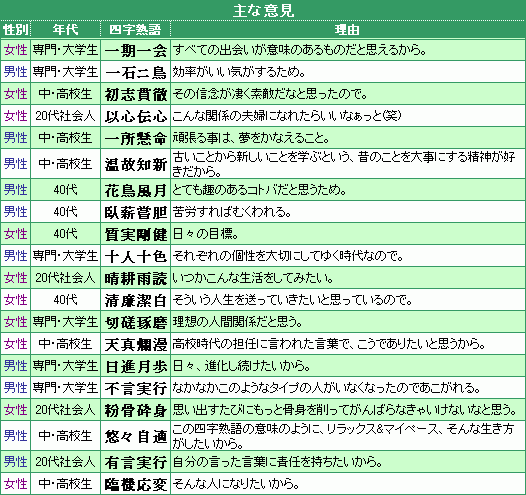
Task: Click 女性 in the 一期一会 row
Action: coord(15,50)
